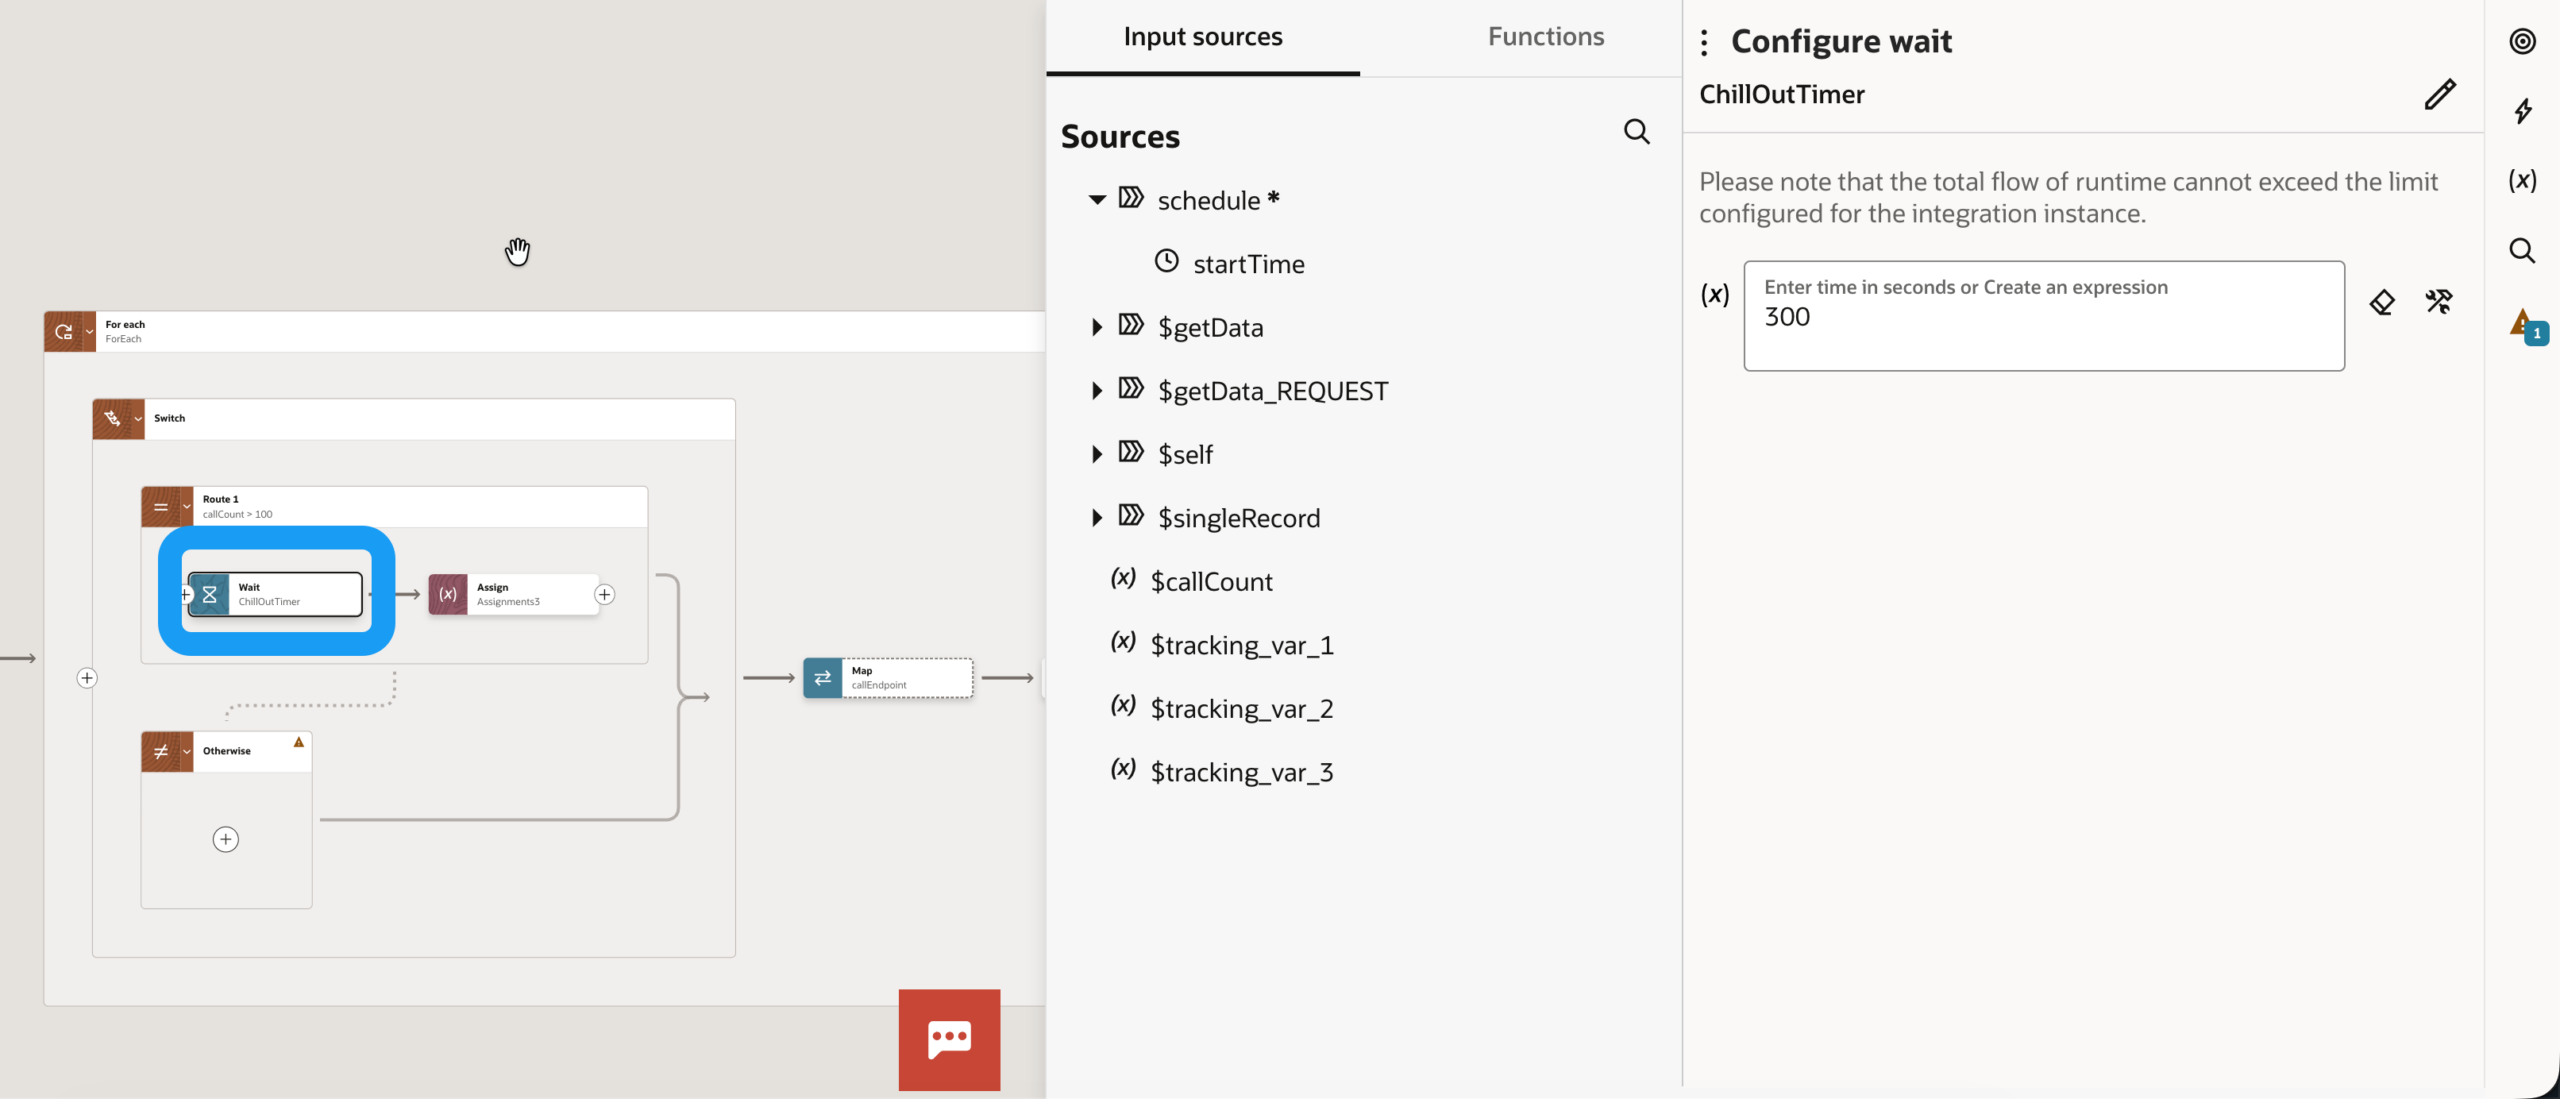The image size is (2560, 1099).
Task: Open the Route 1 dropdown chevron
Action: pos(187,507)
